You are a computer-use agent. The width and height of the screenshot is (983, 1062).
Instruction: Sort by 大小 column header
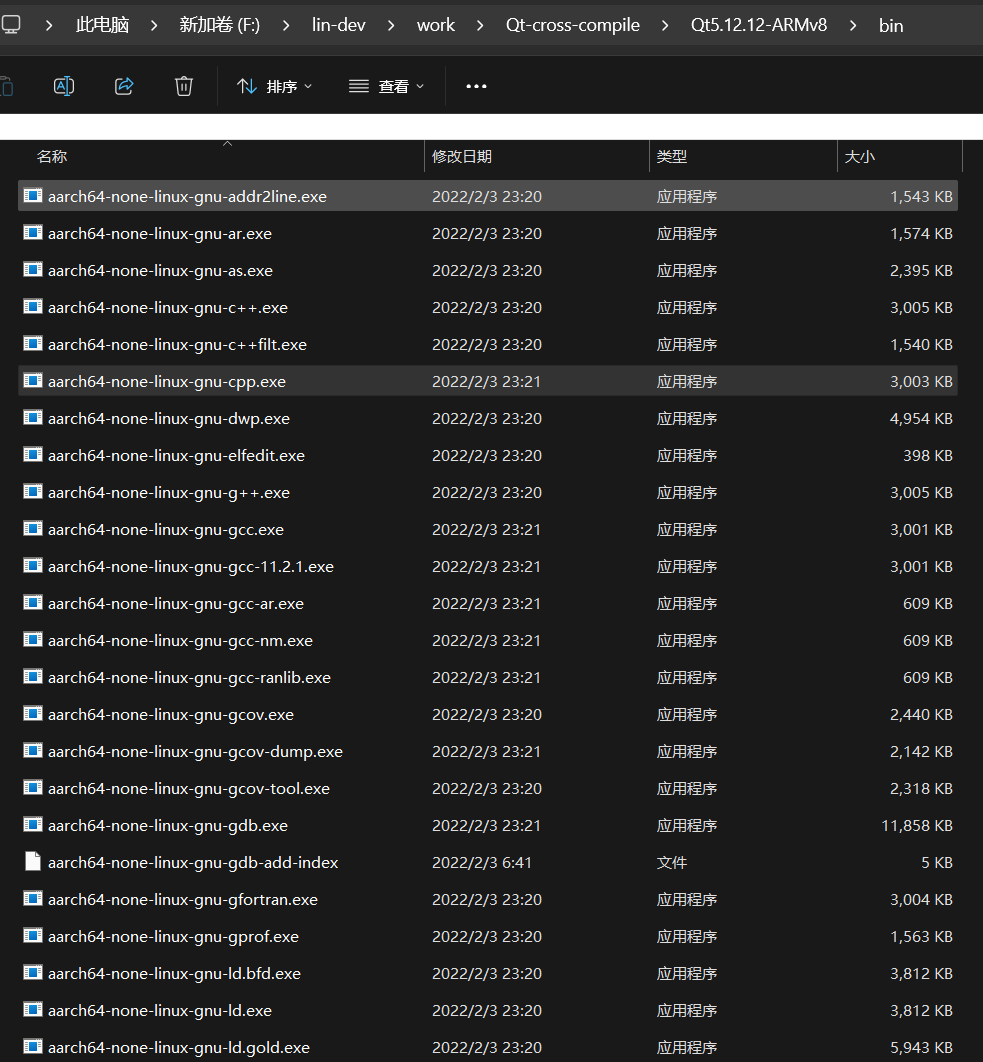pos(860,156)
